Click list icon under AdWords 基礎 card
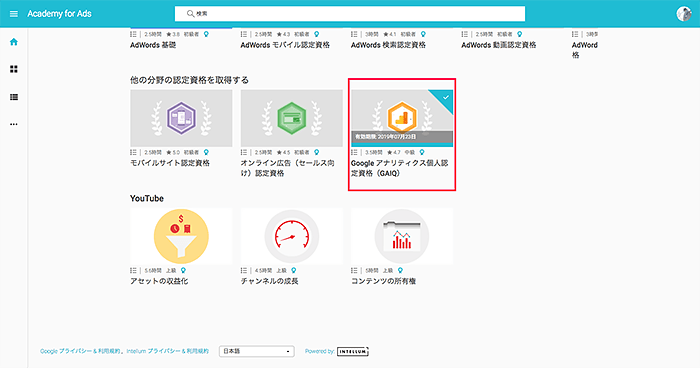Viewport: 700px width, 368px height. click(x=133, y=34)
